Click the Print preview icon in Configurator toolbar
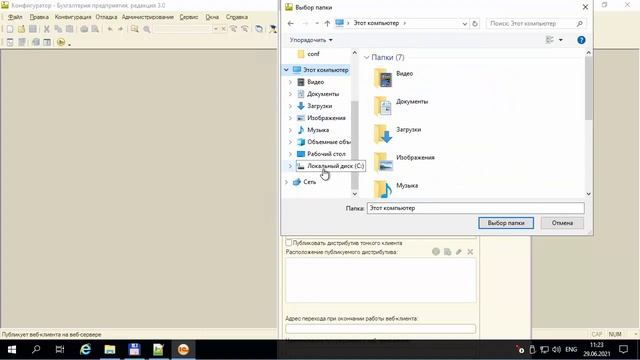The width and height of the screenshot is (640, 360). pyautogui.click(x=95, y=29)
